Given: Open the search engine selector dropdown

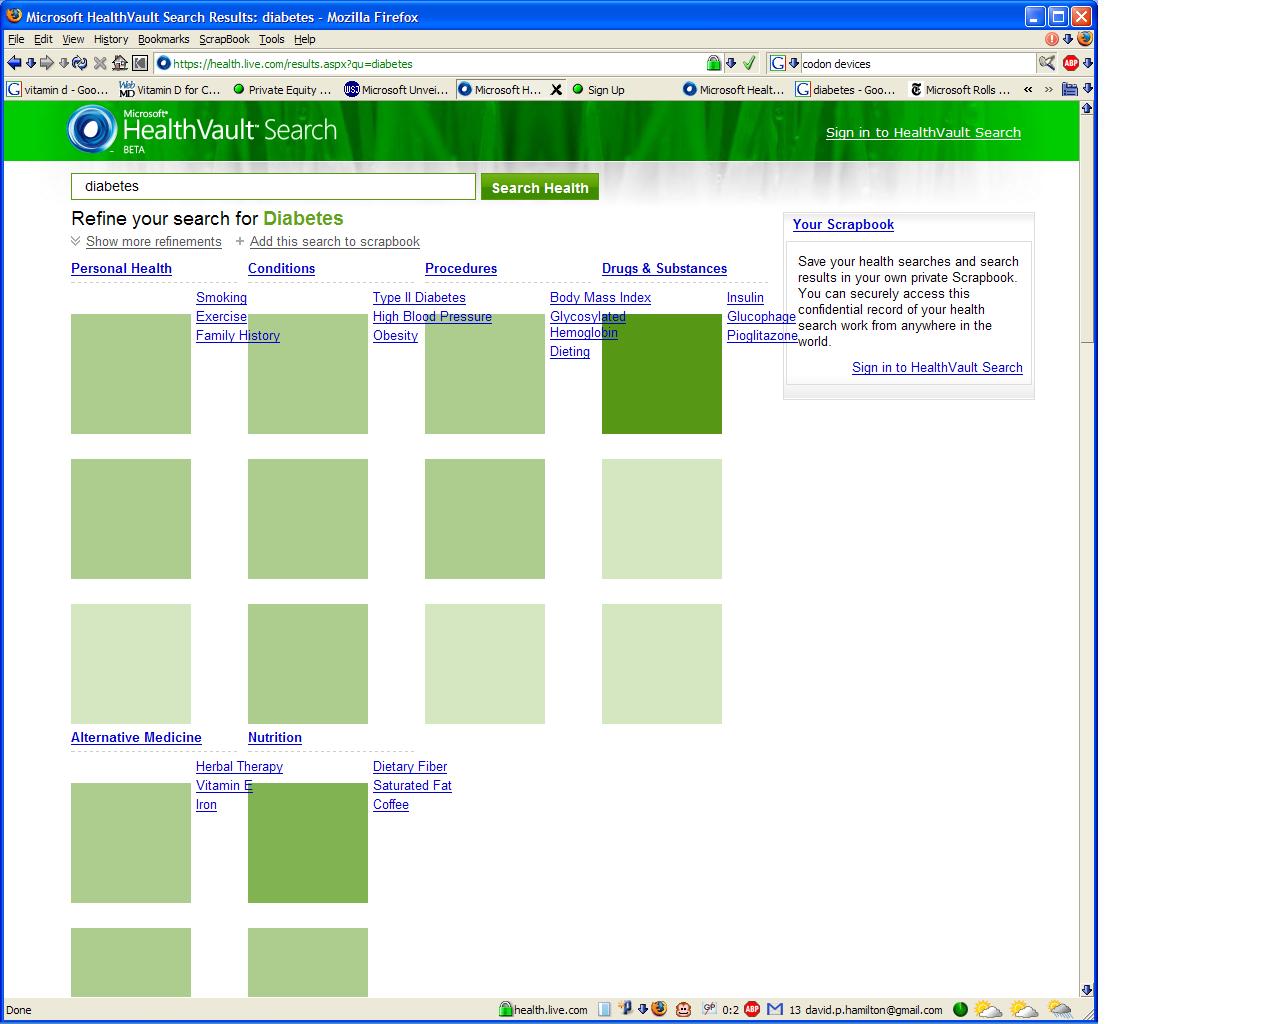Looking at the screenshot, I should click(794, 63).
